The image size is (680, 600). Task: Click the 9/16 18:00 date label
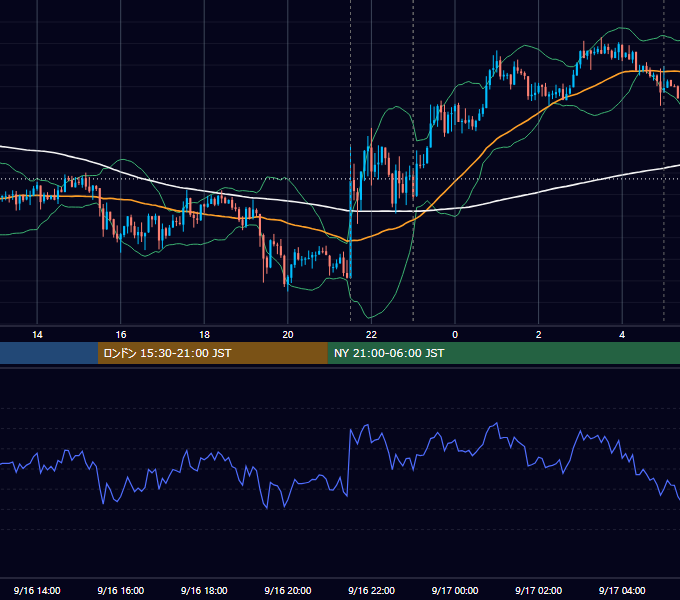[204, 590]
